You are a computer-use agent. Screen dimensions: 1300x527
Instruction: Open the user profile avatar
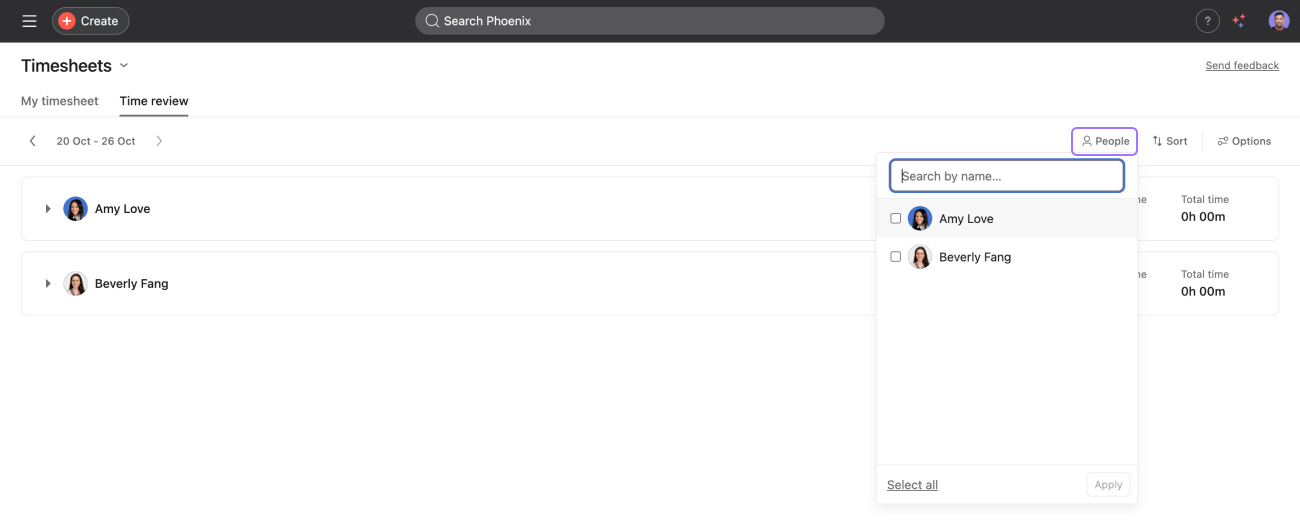click(x=1278, y=21)
